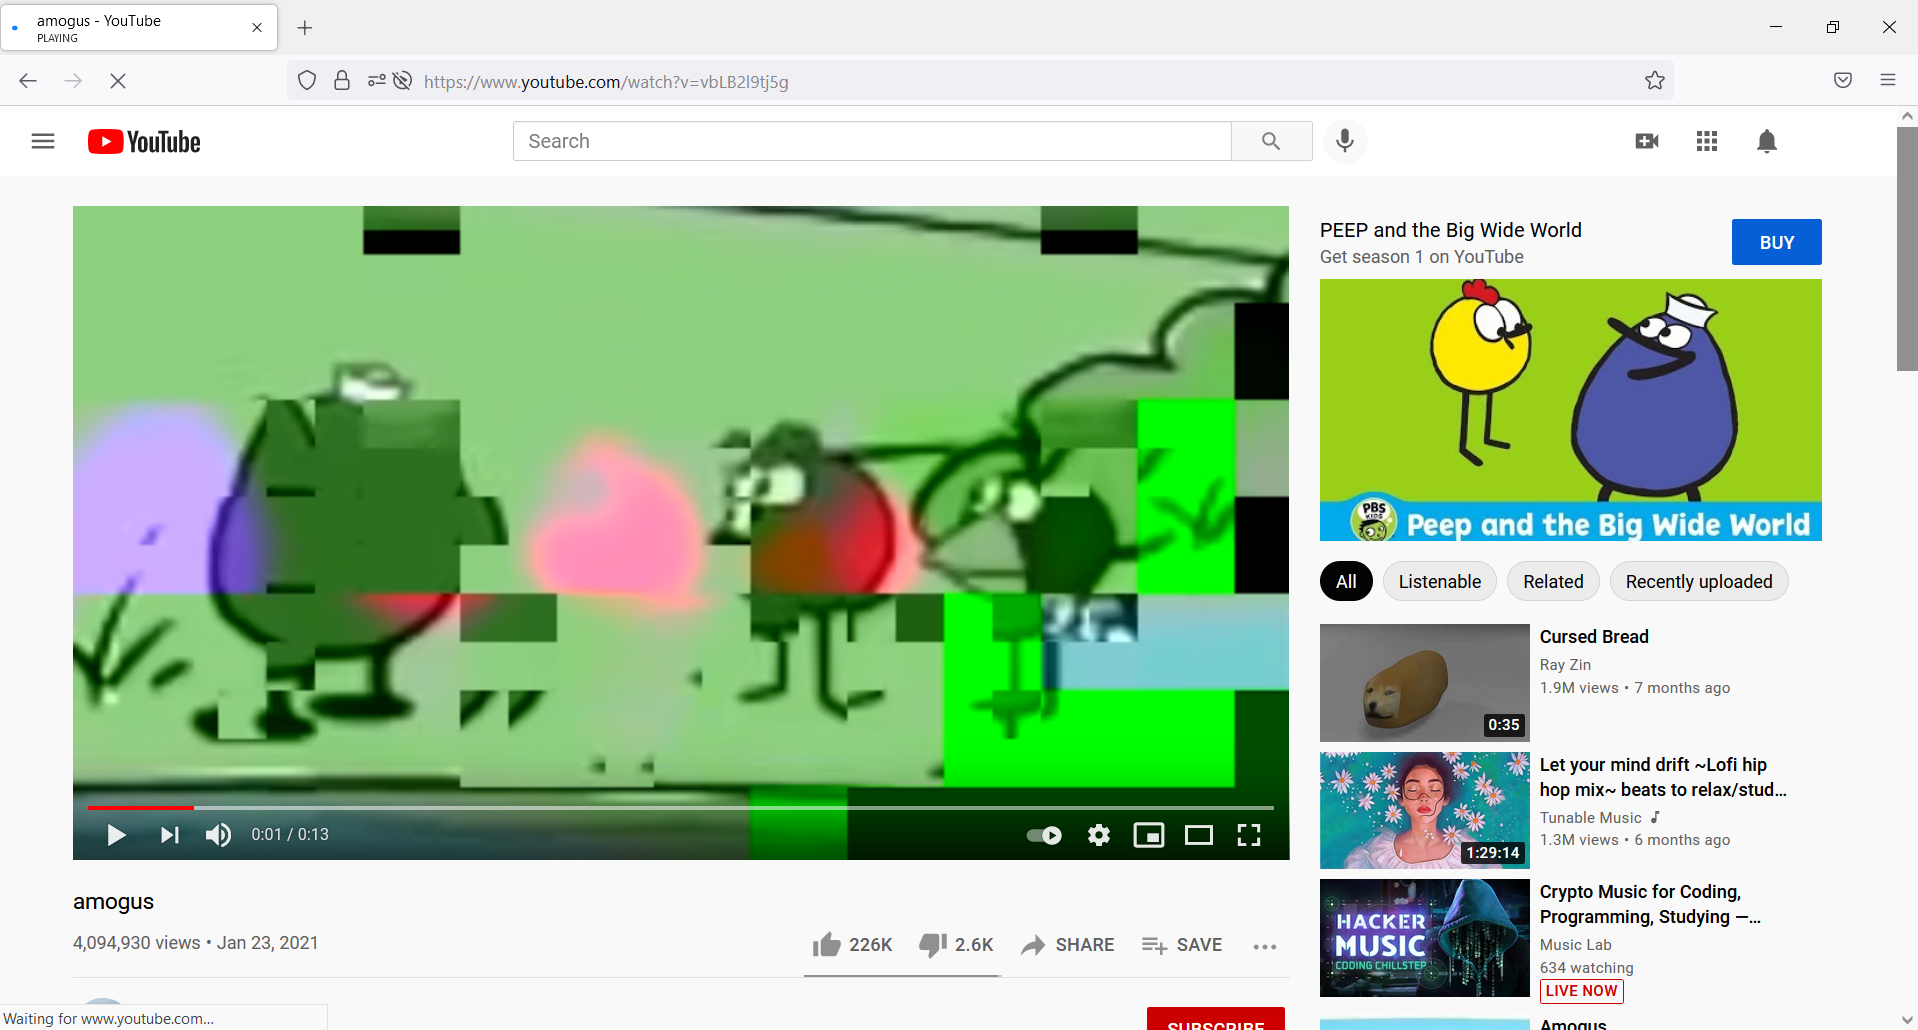Open more actions with the ellipsis
This screenshot has width=1918, height=1030.
pyautogui.click(x=1264, y=946)
